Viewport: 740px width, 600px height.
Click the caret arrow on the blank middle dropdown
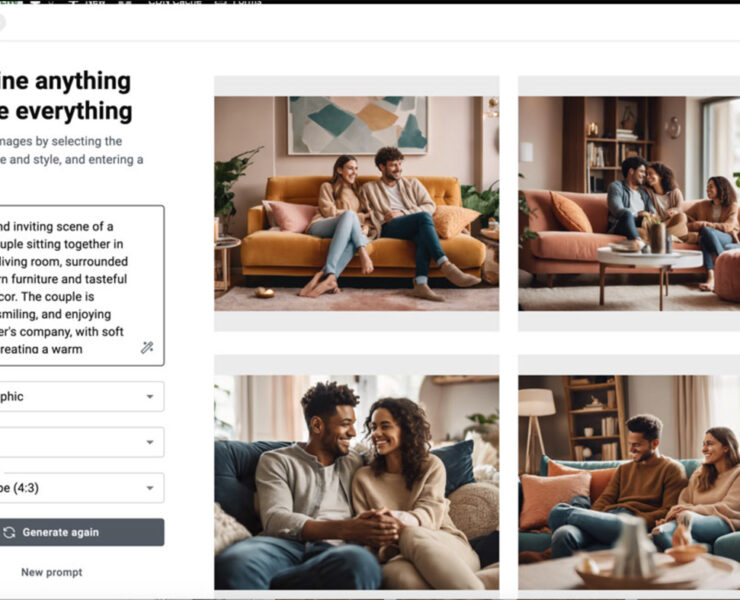150,442
